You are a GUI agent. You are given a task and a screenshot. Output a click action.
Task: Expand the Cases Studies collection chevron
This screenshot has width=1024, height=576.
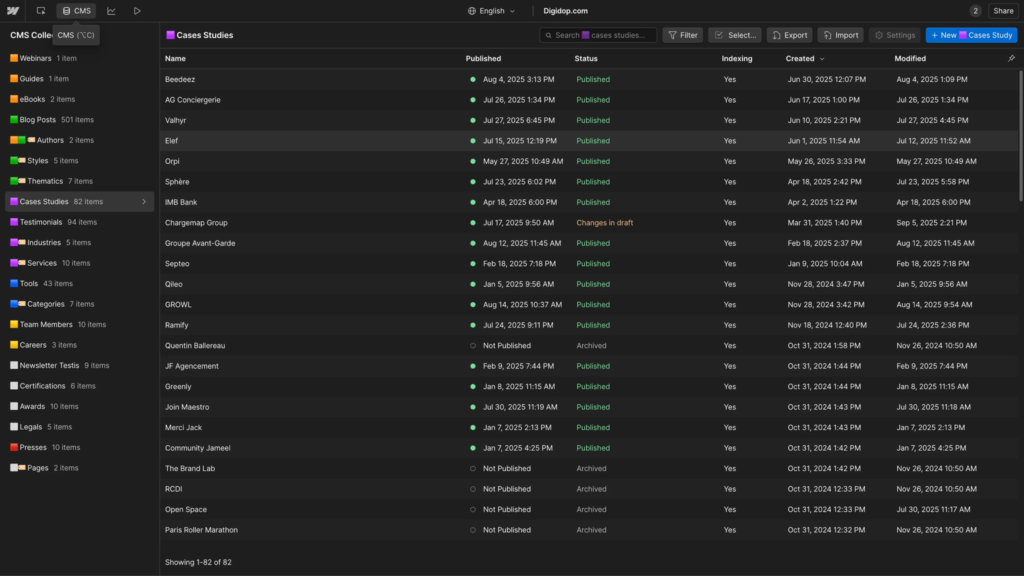tap(144, 202)
